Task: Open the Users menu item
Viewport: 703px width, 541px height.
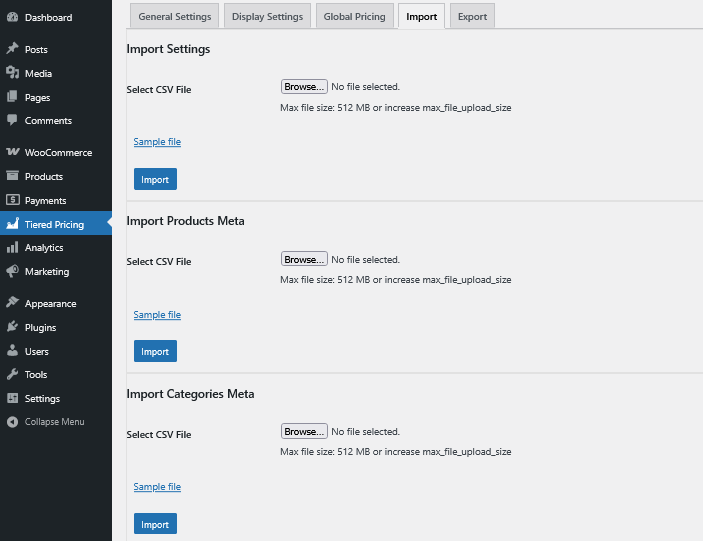Action: [x=36, y=351]
